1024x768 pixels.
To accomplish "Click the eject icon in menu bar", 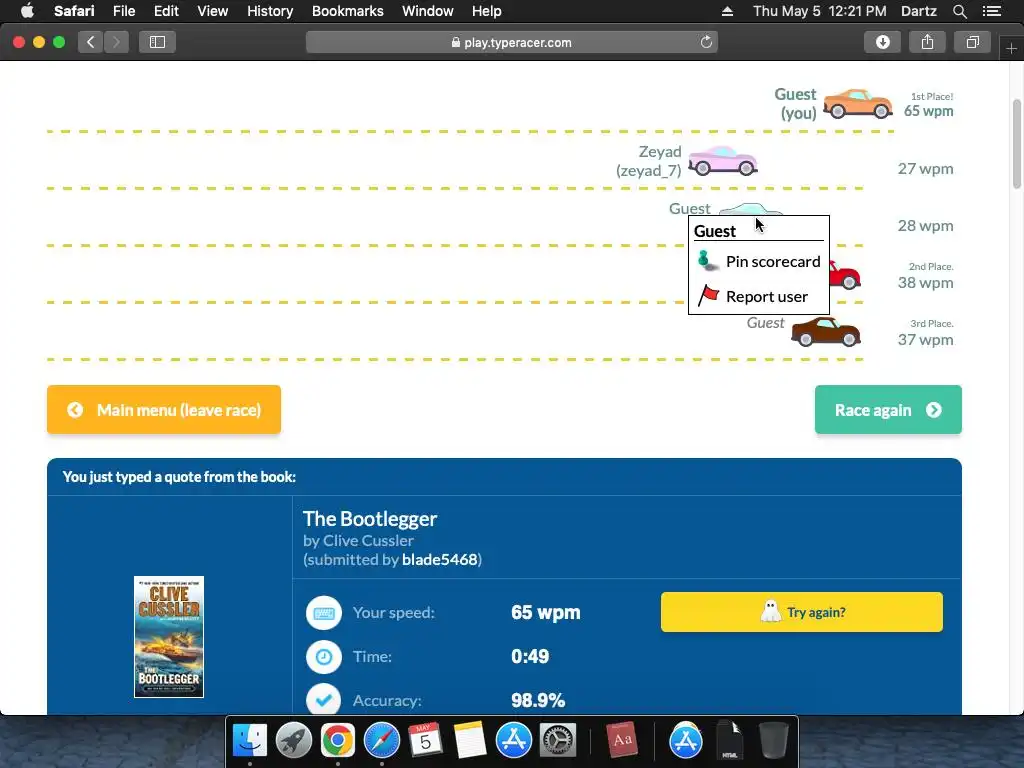I will click(727, 11).
